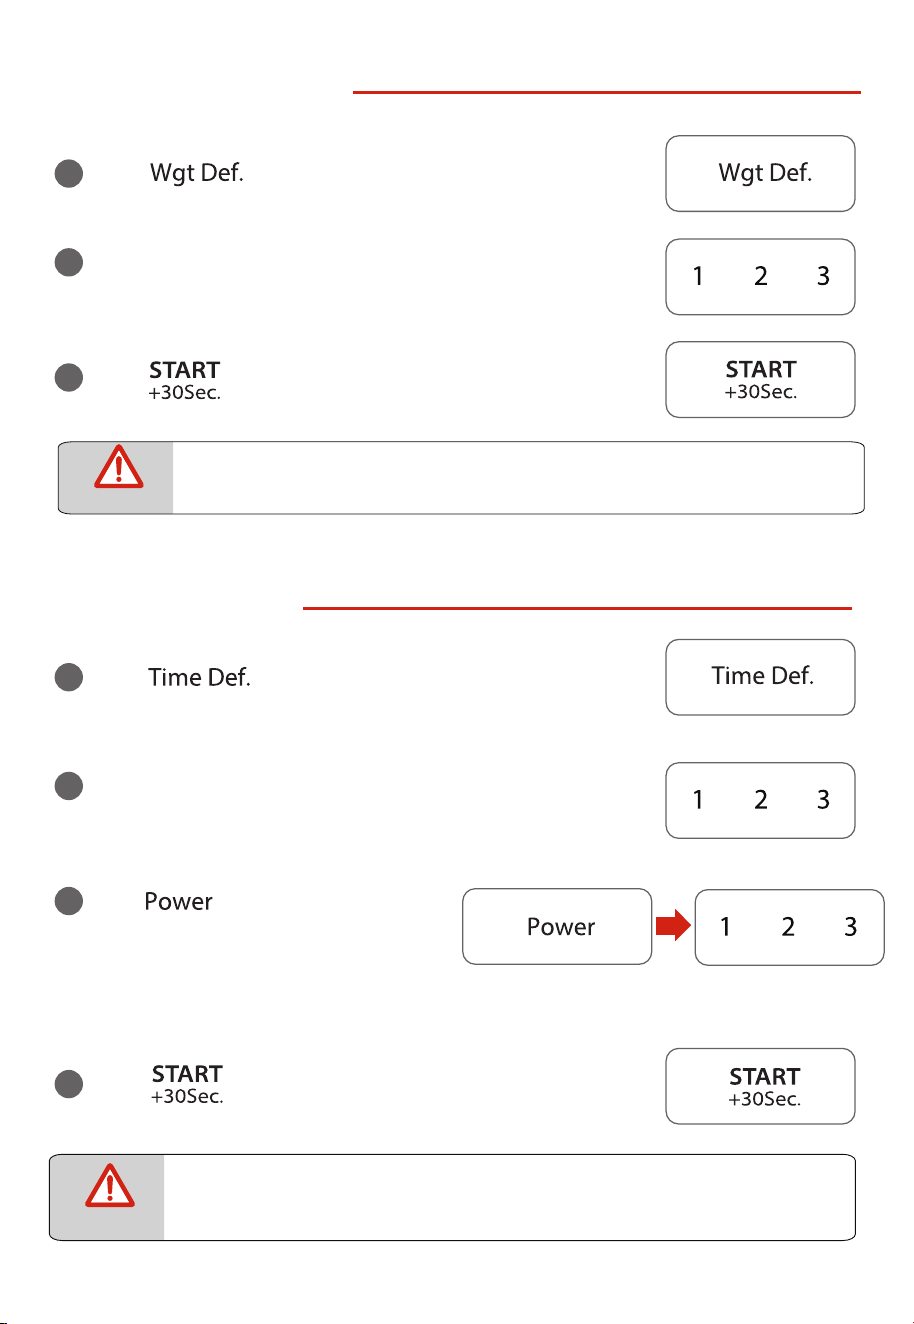Click the boxed Wgt Def. button
Screen dimensions: 914x1324
point(760,174)
